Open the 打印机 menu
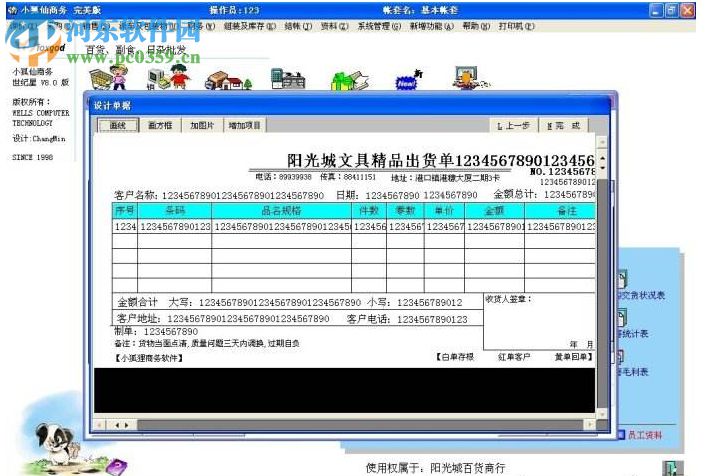Screen dimensions: 719x476 (516, 26)
